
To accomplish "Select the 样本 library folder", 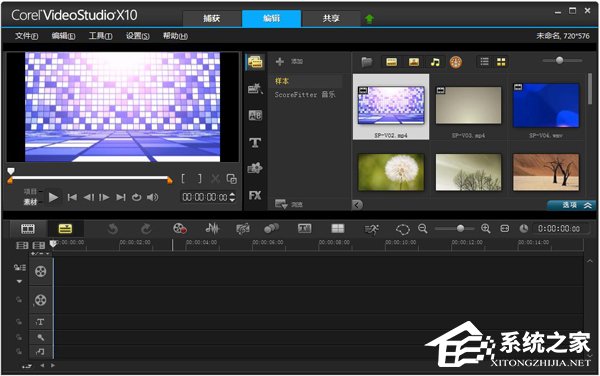I will (x=282, y=81).
